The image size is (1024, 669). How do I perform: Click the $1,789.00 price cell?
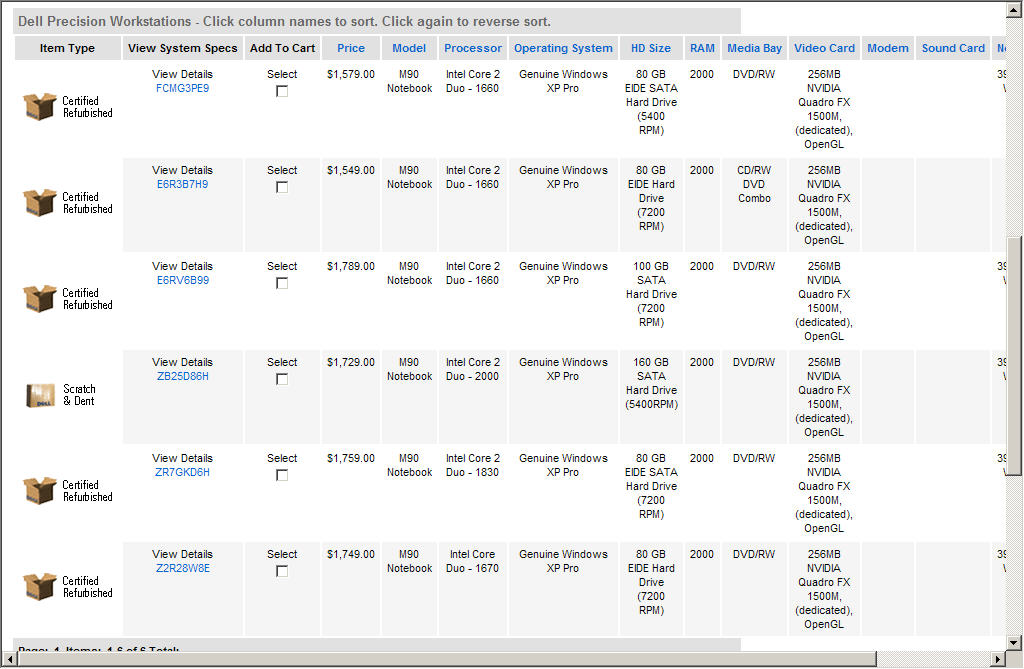point(351,267)
